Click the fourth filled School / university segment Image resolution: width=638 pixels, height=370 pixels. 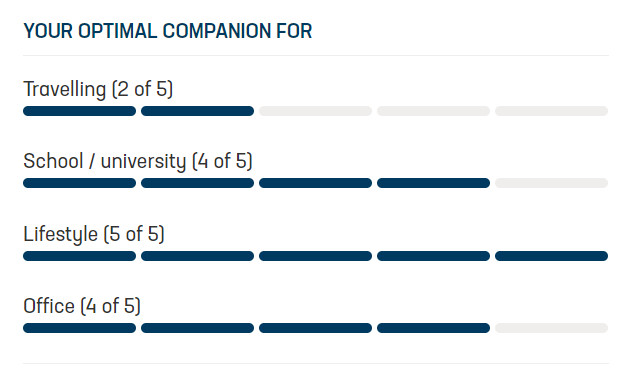[433, 183]
